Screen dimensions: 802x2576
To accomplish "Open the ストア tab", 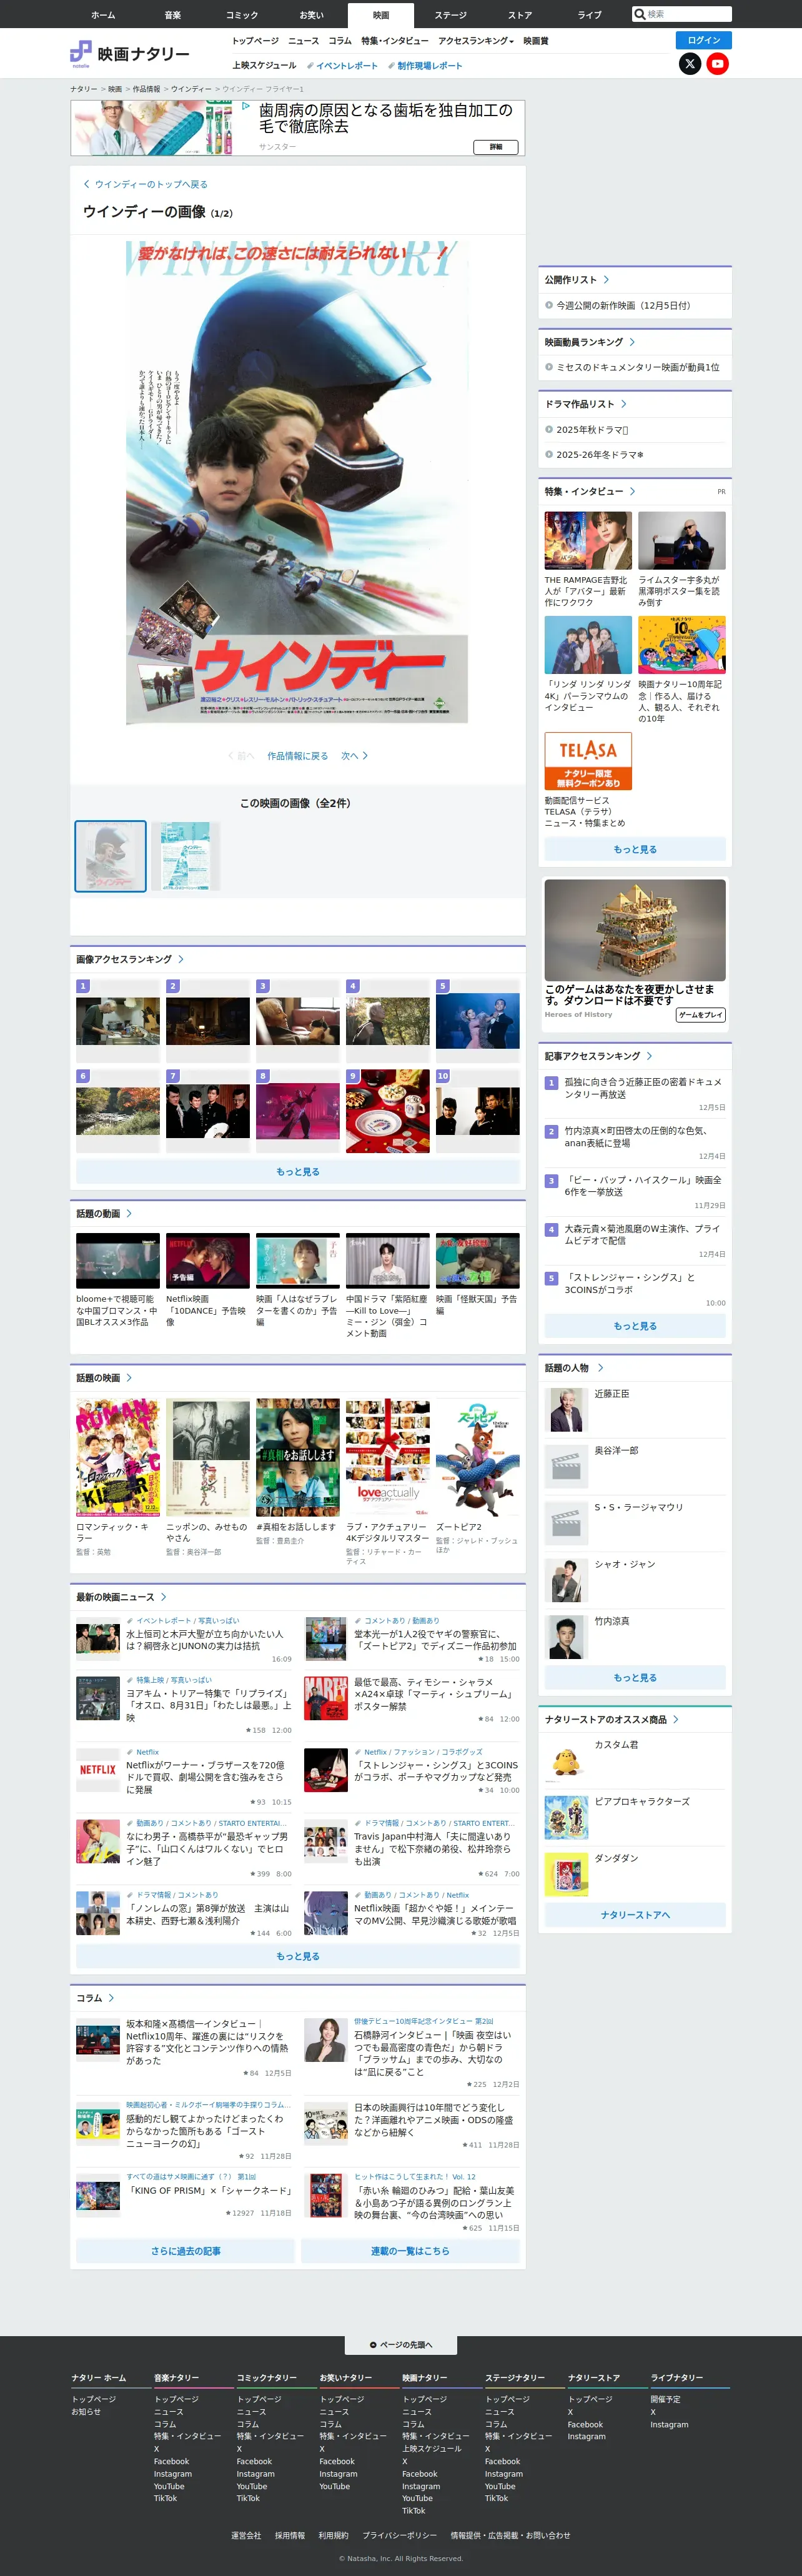I will 520,15.
